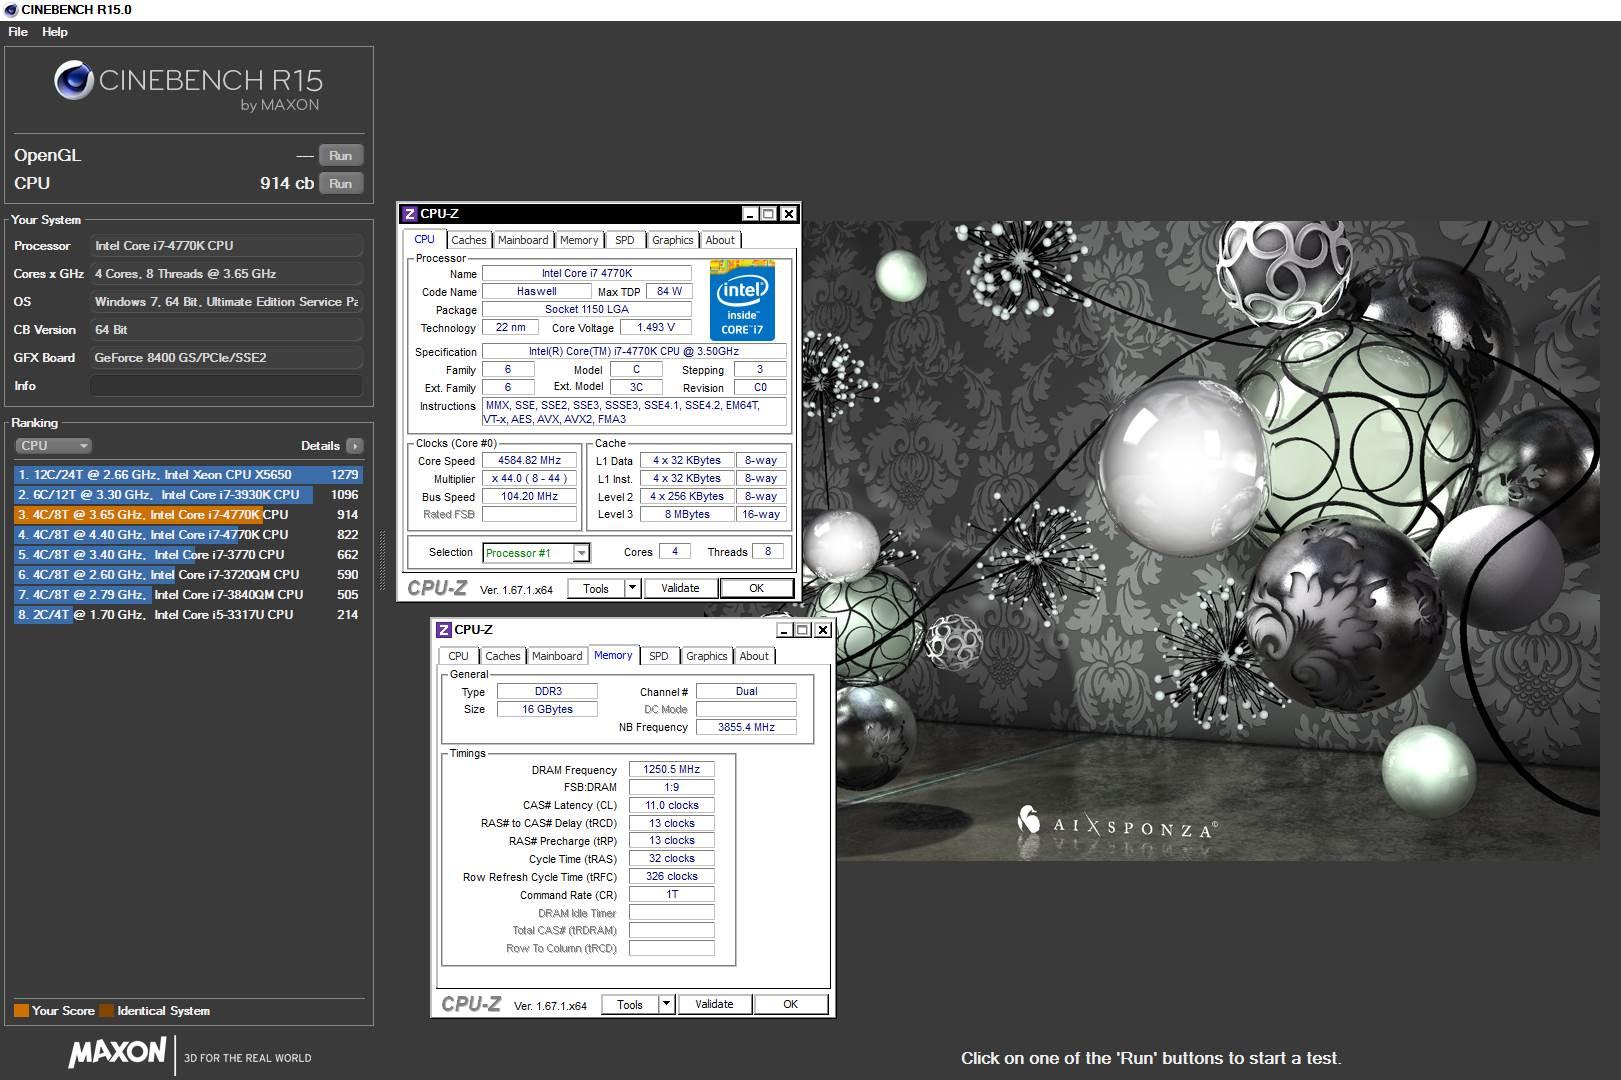This screenshot has height=1080, width=1621.
Task: Click OK in lower CPU-Z window
Action: click(791, 1005)
